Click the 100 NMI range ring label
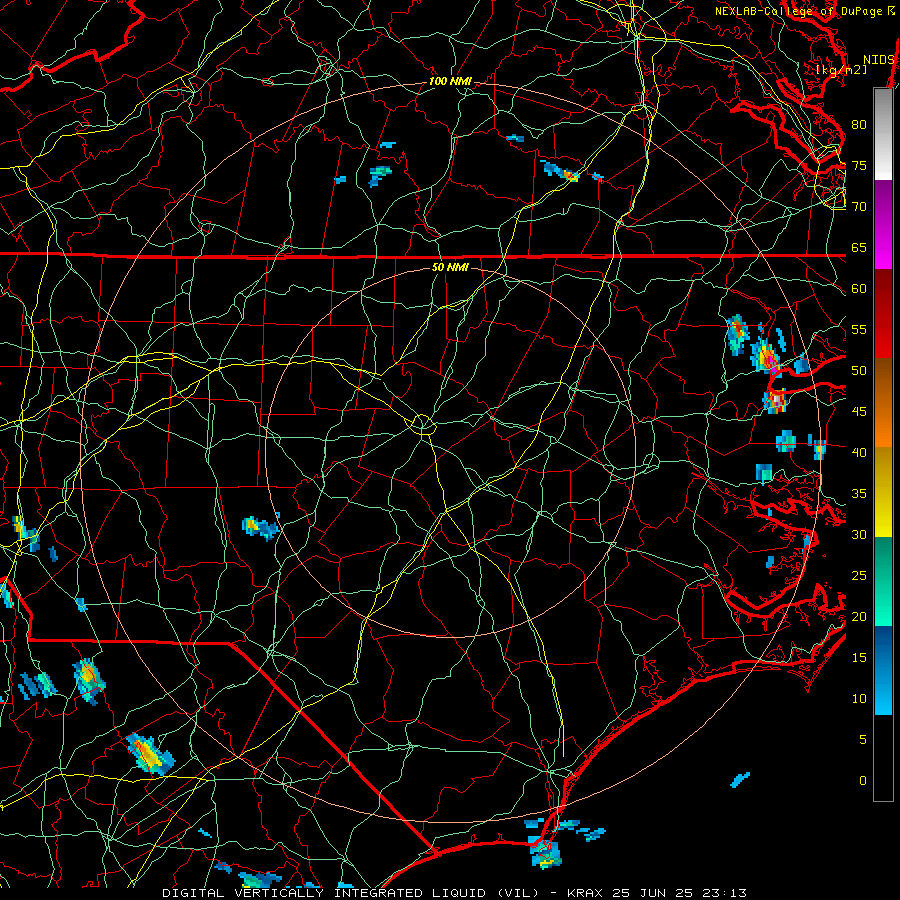This screenshot has height=900, width=900. click(x=450, y=82)
